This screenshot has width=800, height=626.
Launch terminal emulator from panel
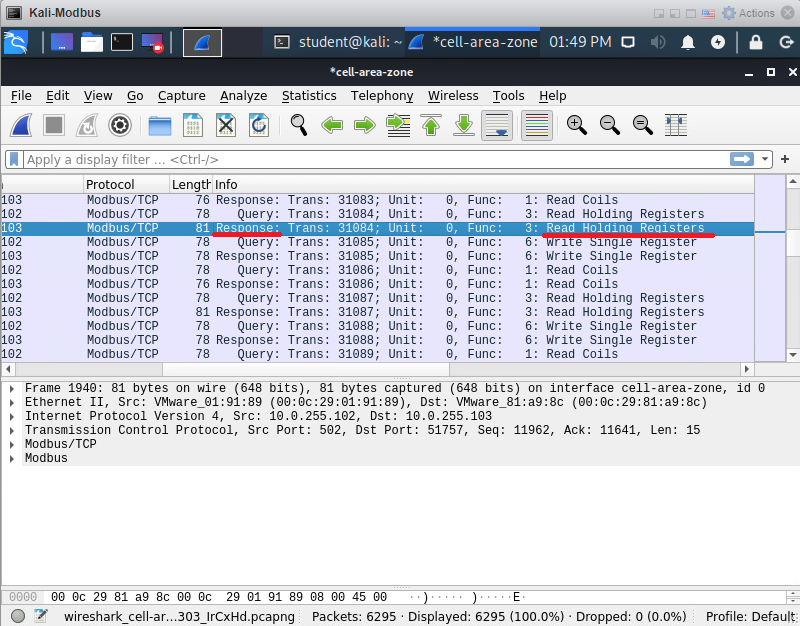point(122,42)
